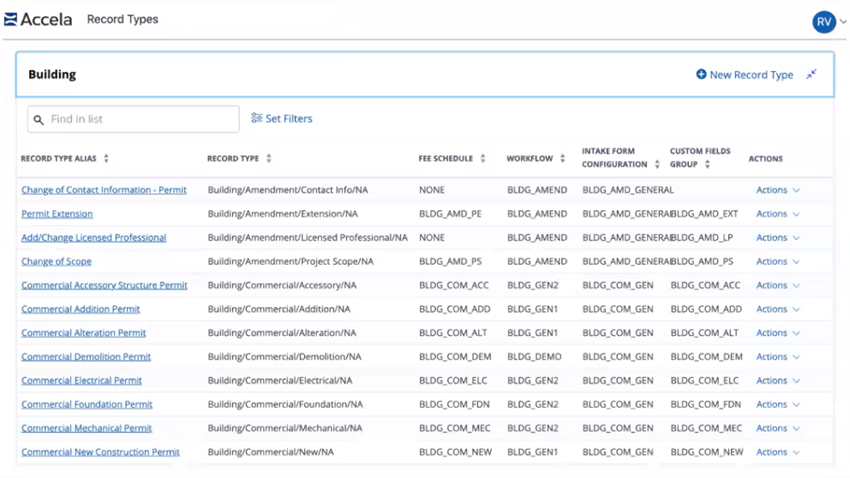The width and height of the screenshot is (850, 478).
Task: Sort by Record Type column arrows
Action: click(x=269, y=159)
